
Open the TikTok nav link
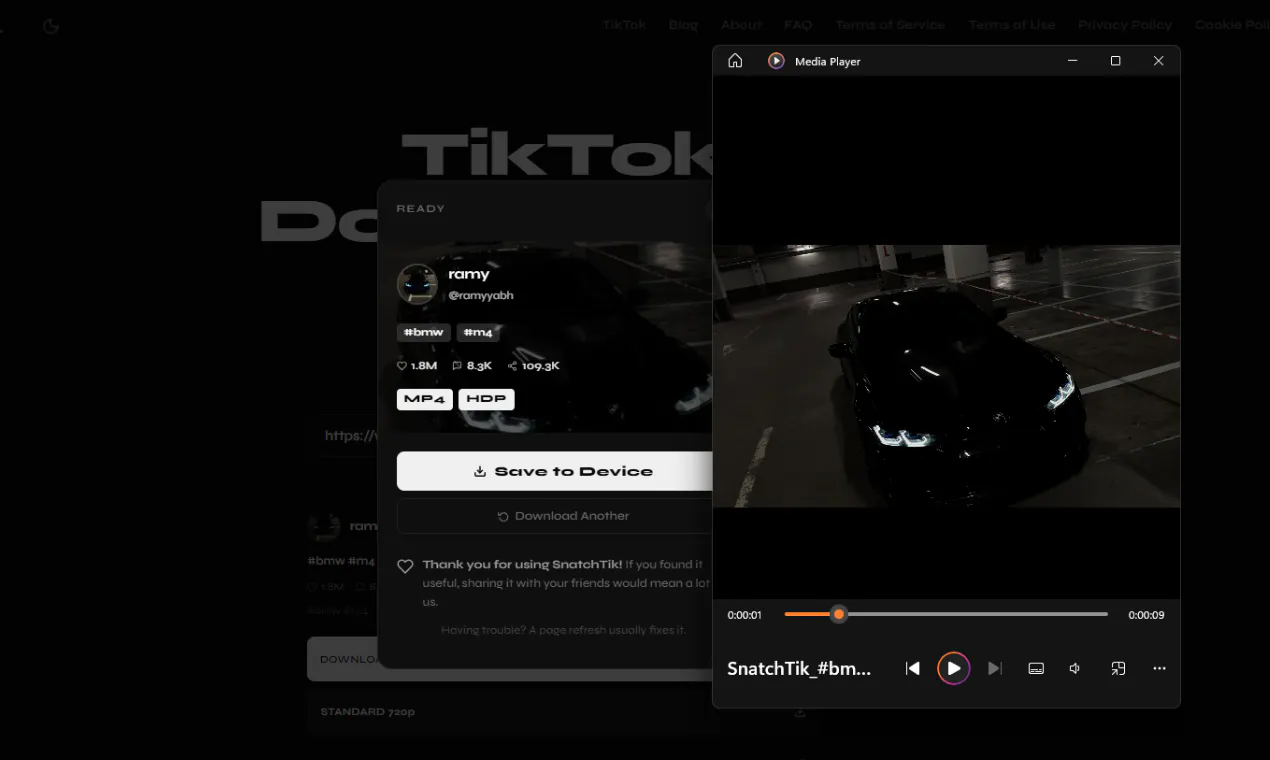[624, 25]
